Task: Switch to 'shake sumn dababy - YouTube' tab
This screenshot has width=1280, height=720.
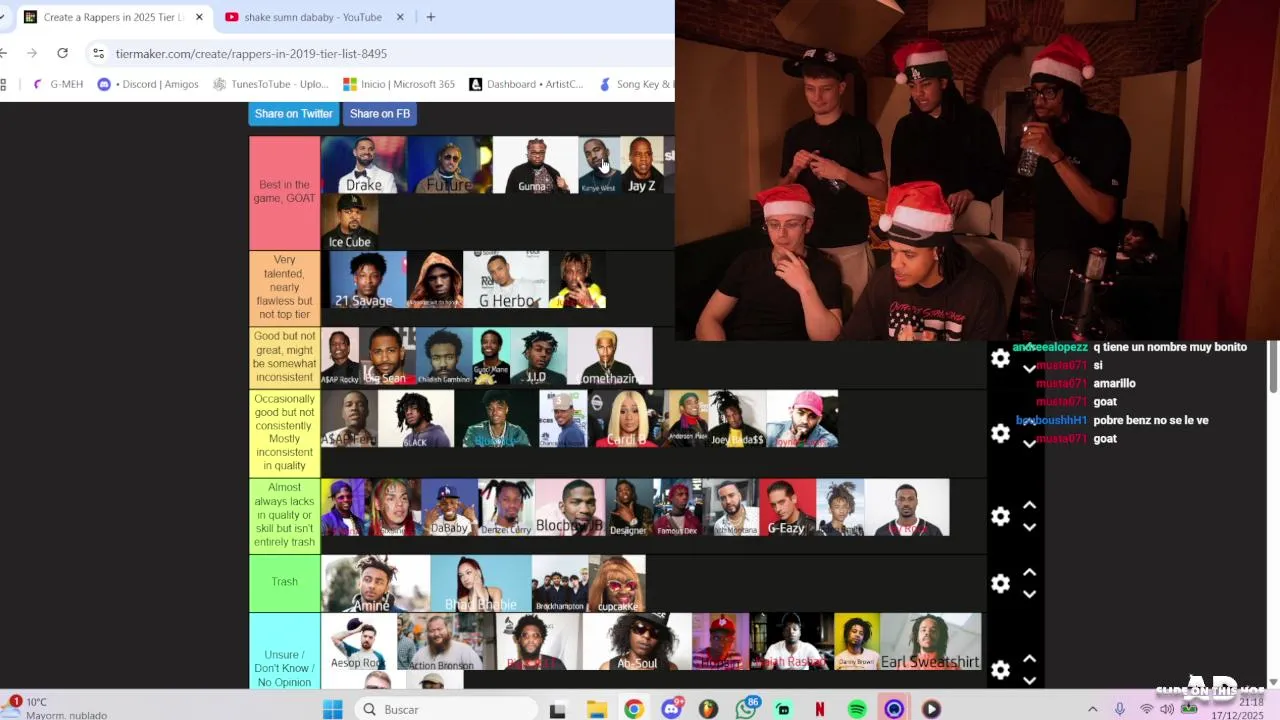Action: pos(313,17)
